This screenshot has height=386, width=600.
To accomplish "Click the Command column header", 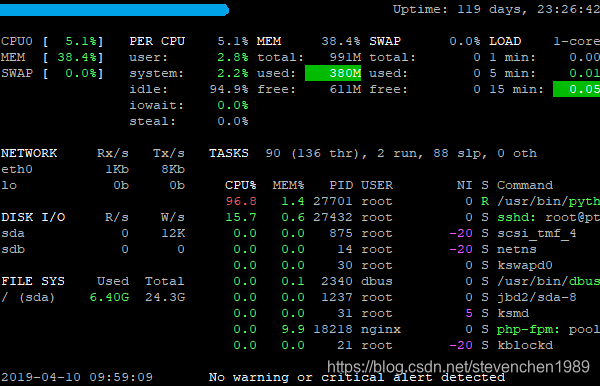I will [525, 186].
